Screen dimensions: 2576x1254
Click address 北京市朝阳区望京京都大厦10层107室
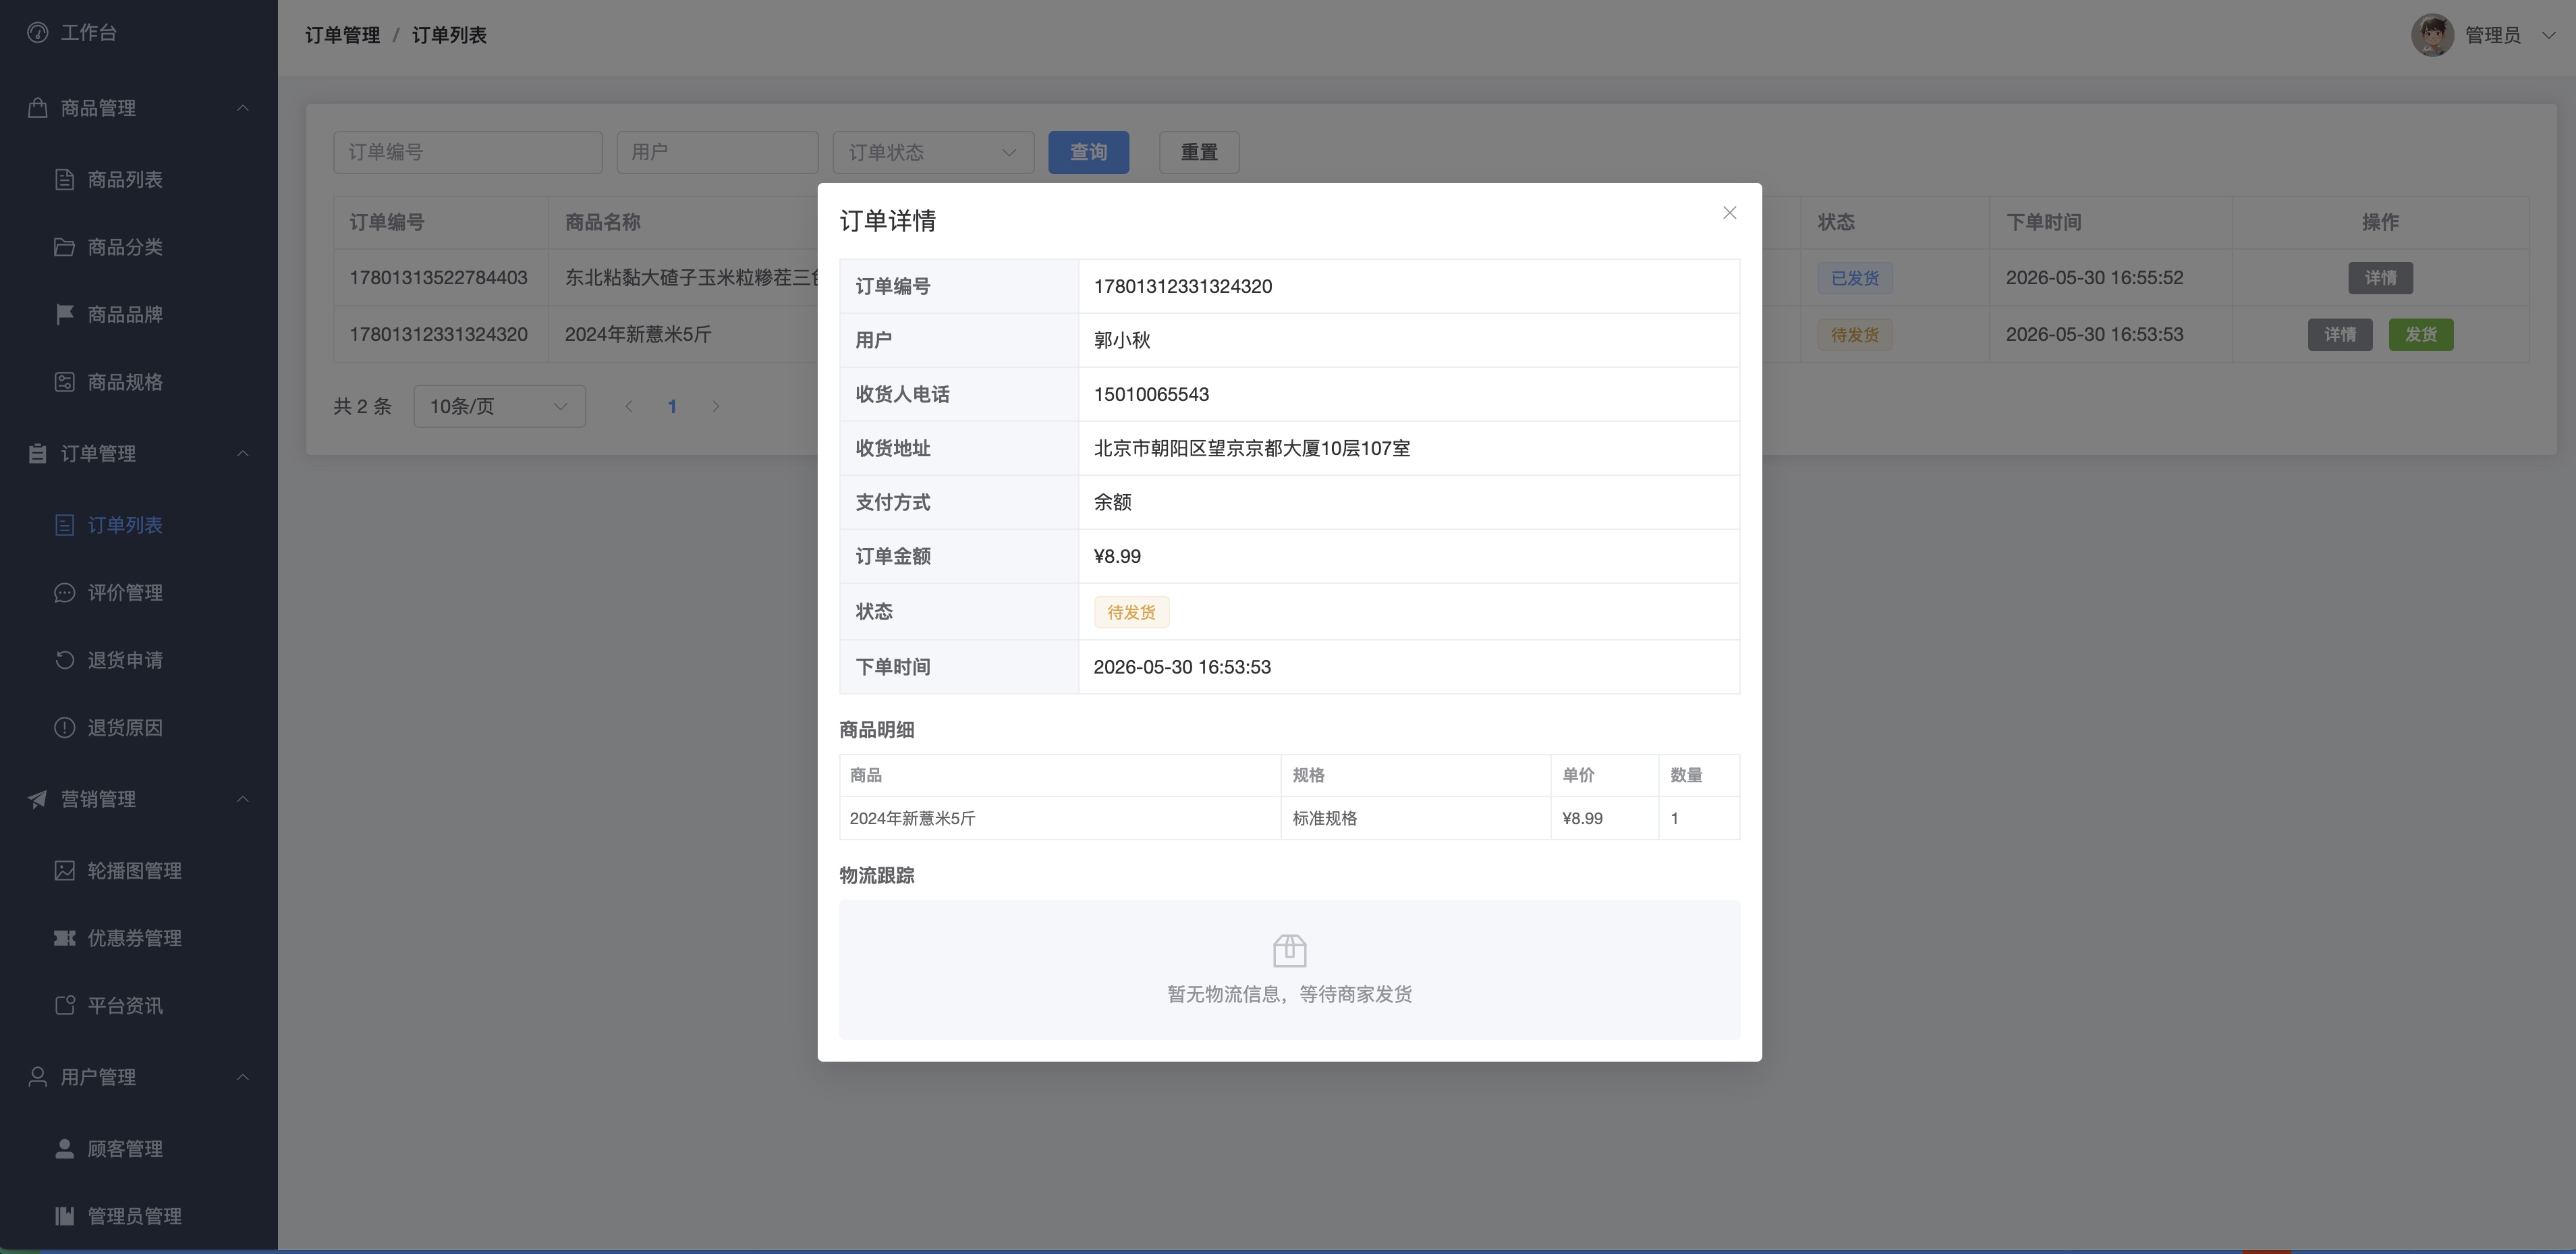tap(1252, 449)
